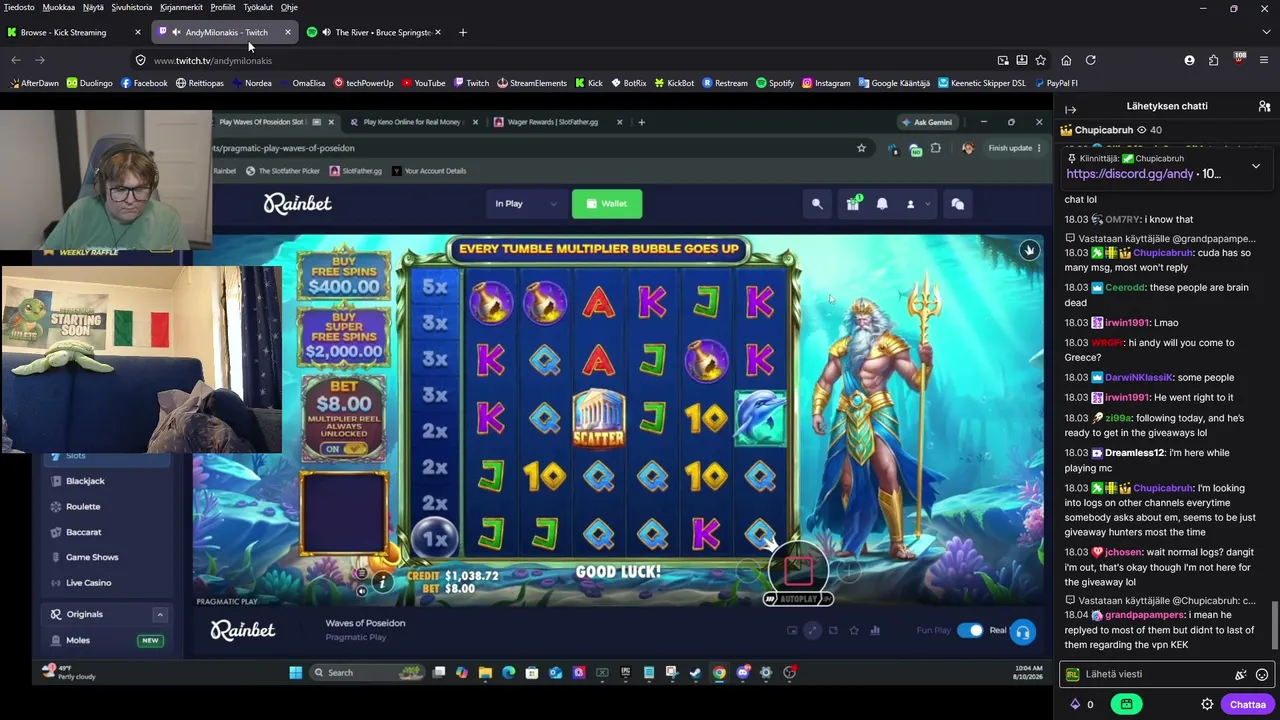Open File Explorer from the taskbar
1280x720 pixels.
[x=485, y=673]
